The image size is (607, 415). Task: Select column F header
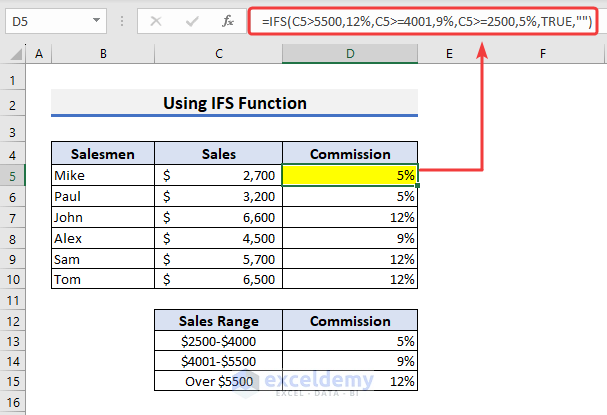click(x=541, y=54)
